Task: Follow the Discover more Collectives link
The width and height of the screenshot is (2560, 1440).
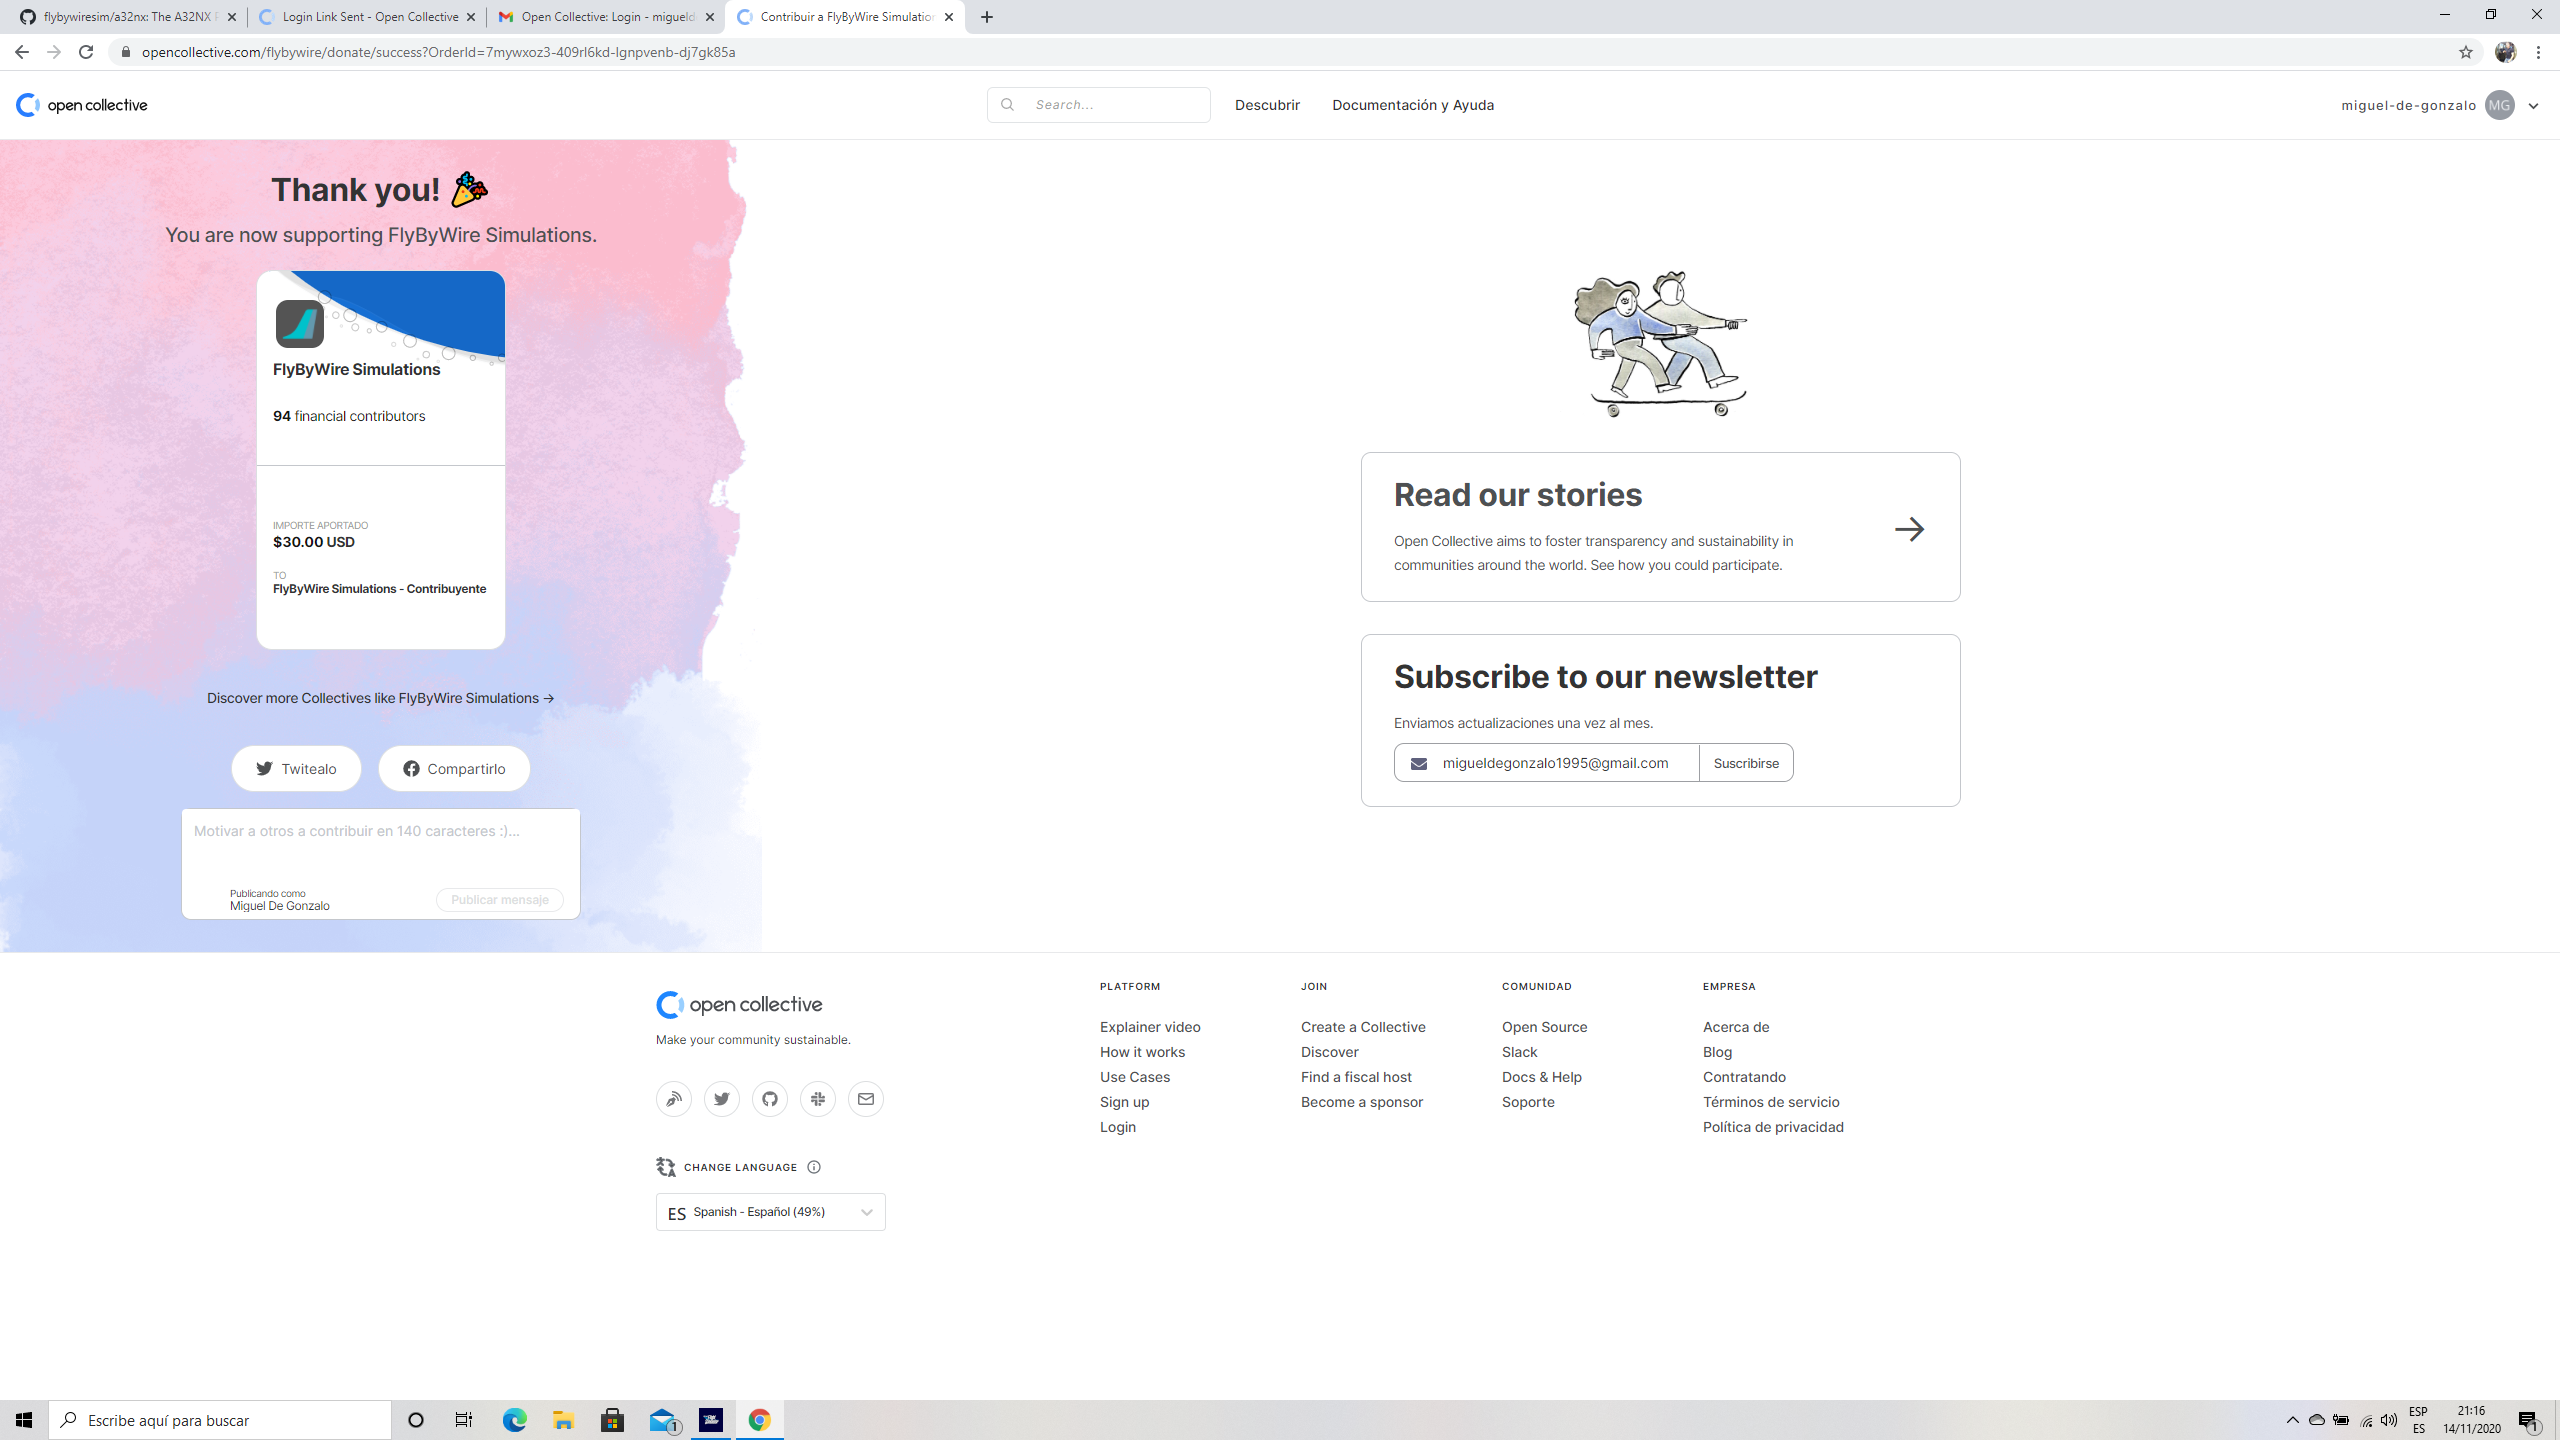Action: tap(381, 698)
